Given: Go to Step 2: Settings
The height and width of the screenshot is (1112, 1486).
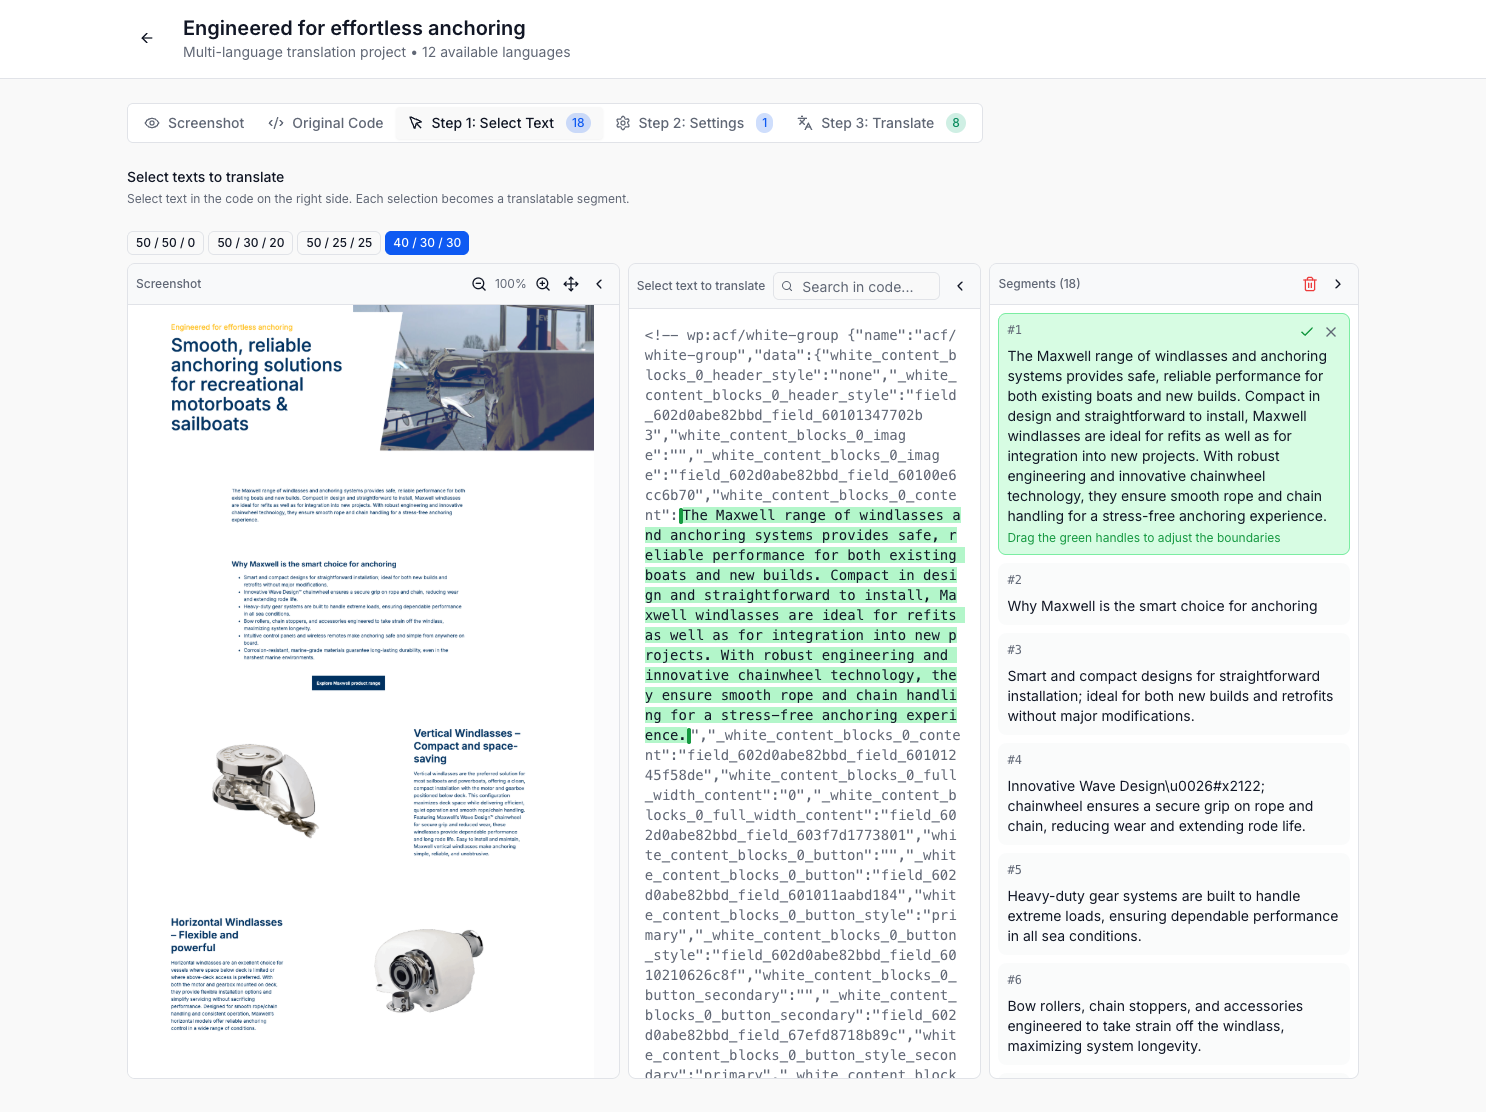Looking at the screenshot, I should (x=695, y=123).
